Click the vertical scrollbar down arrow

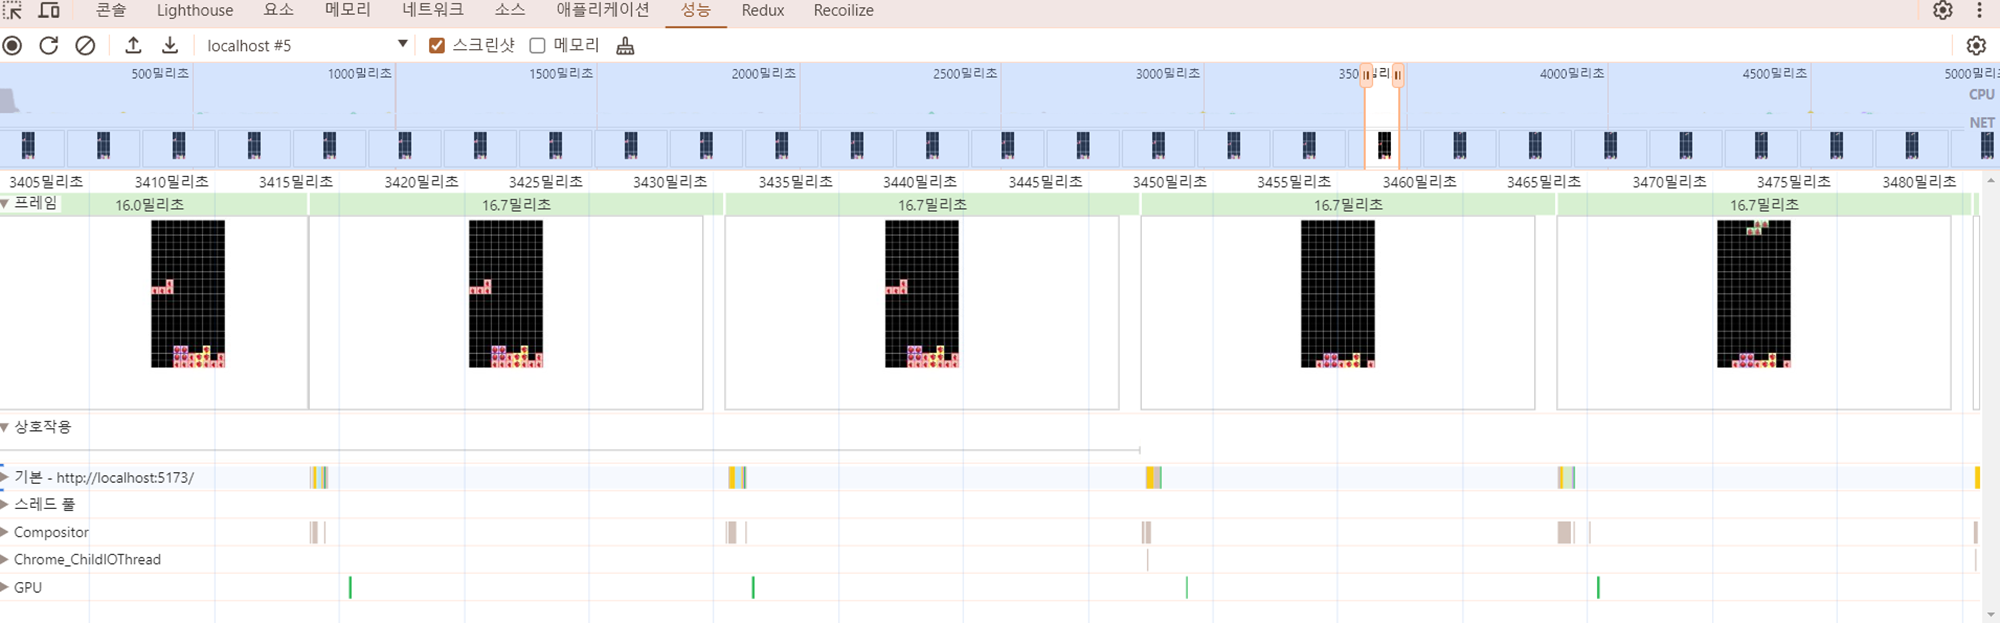coord(1991,614)
